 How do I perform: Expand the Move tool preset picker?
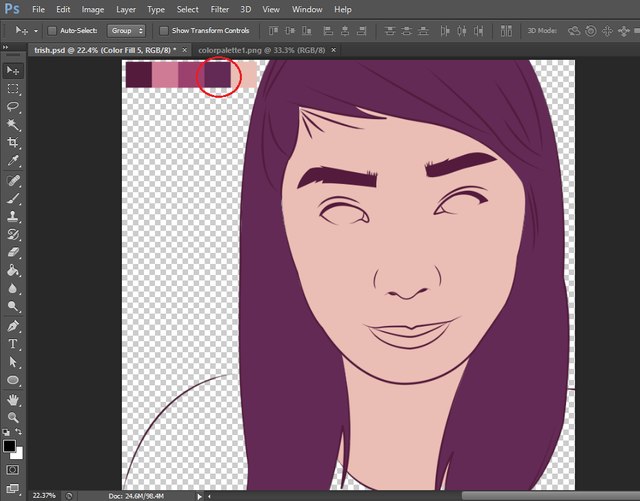point(33,31)
